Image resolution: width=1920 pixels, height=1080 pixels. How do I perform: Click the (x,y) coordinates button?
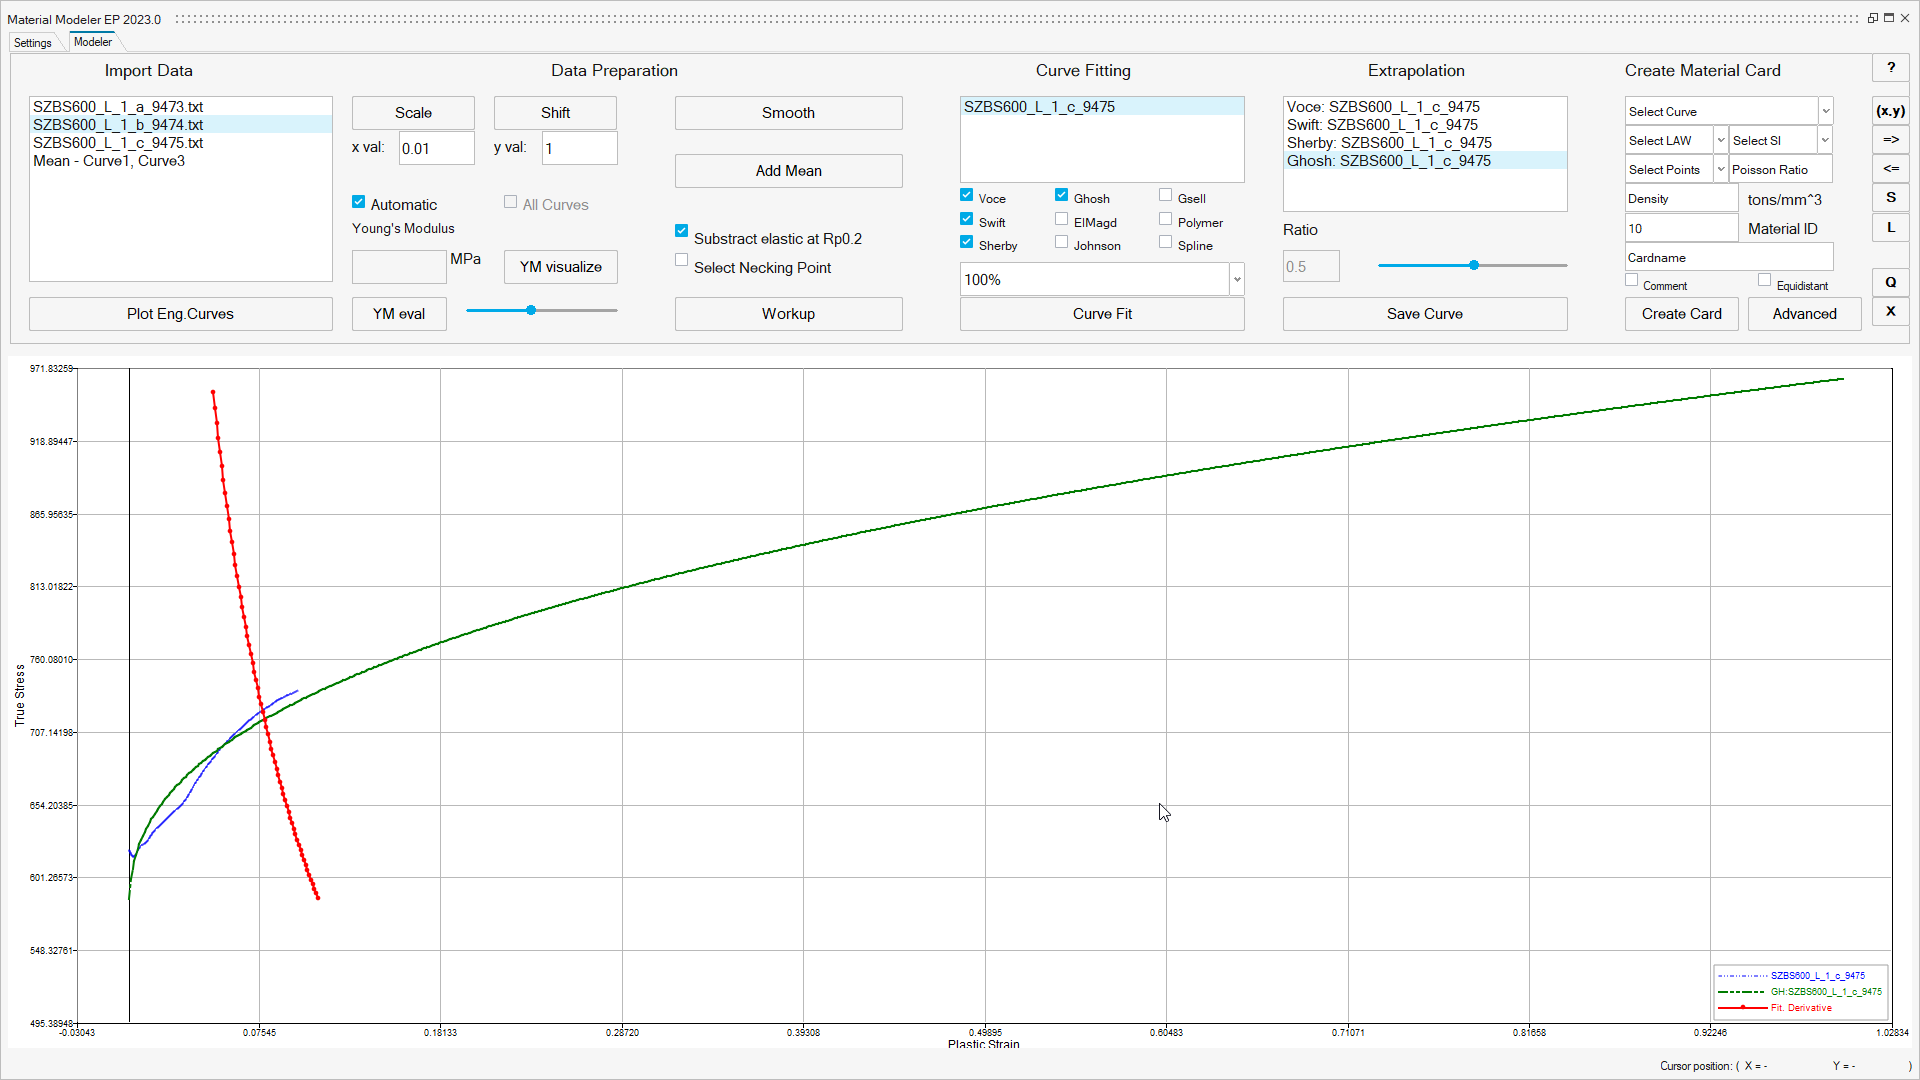pyautogui.click(x=1890, y=111)
